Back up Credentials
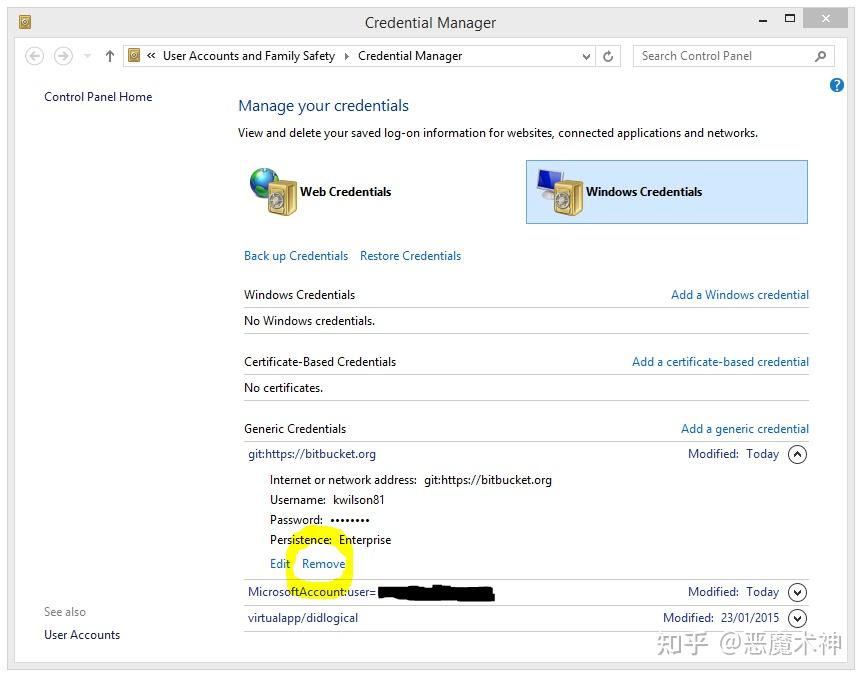Screen dimensions: 864x678 pyautogui.click(x=295, y=255)
